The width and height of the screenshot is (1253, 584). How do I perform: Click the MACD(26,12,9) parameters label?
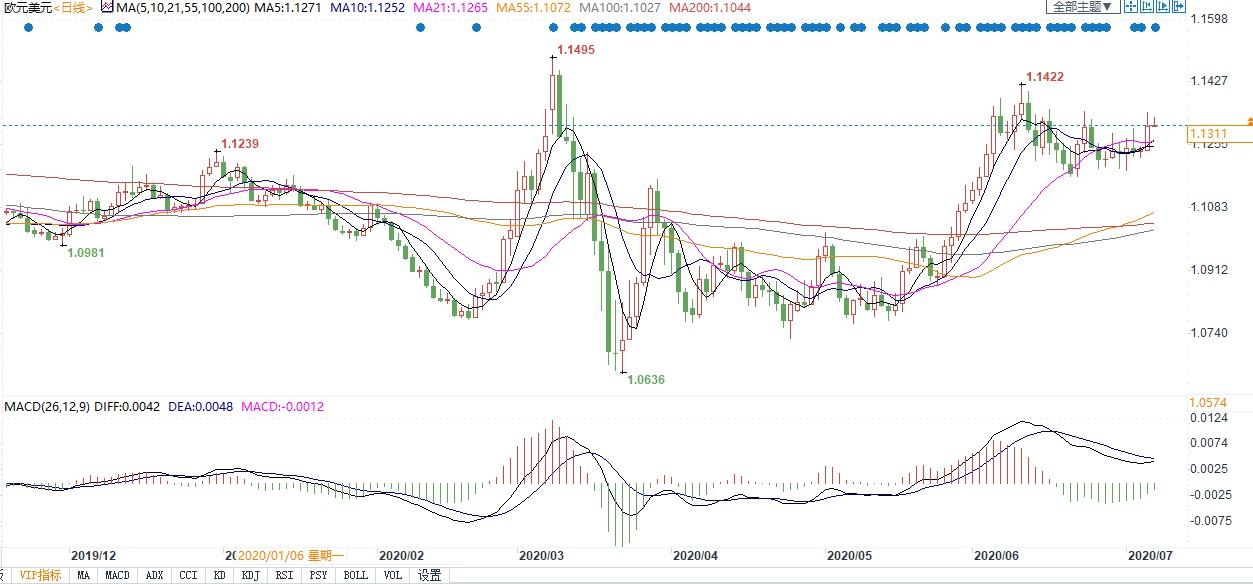coord(48,407)
